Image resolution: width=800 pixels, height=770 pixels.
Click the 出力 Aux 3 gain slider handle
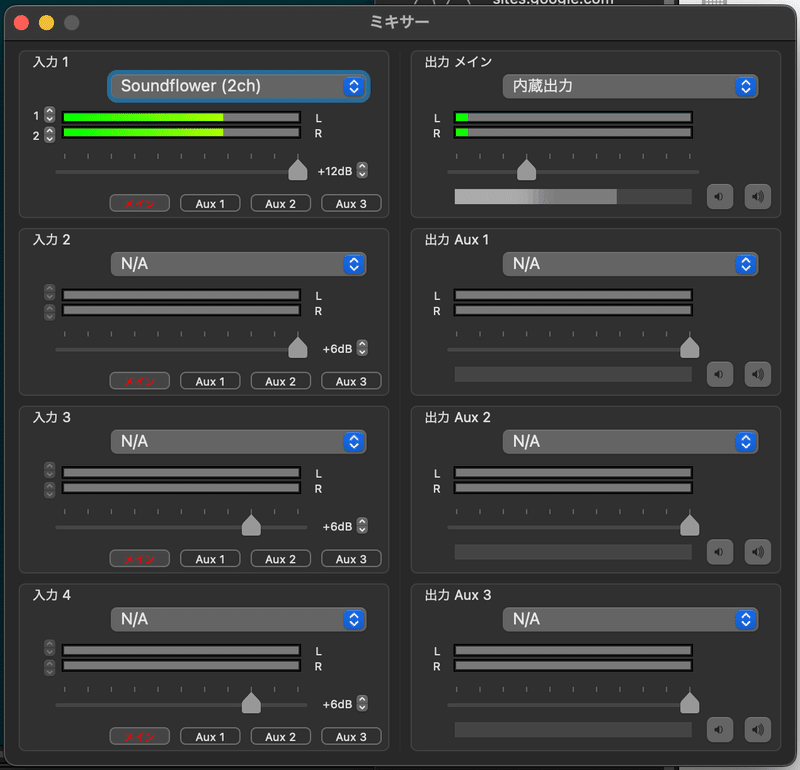point(690,703)
